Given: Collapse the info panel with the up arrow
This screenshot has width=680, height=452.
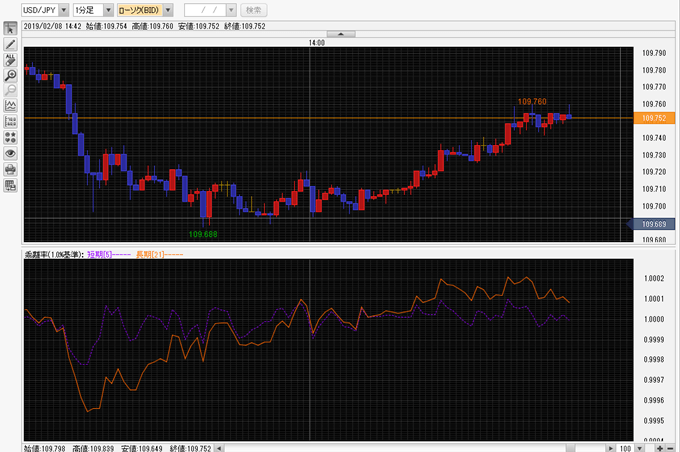Looking at the screenshot, I should tap(341, 34).
